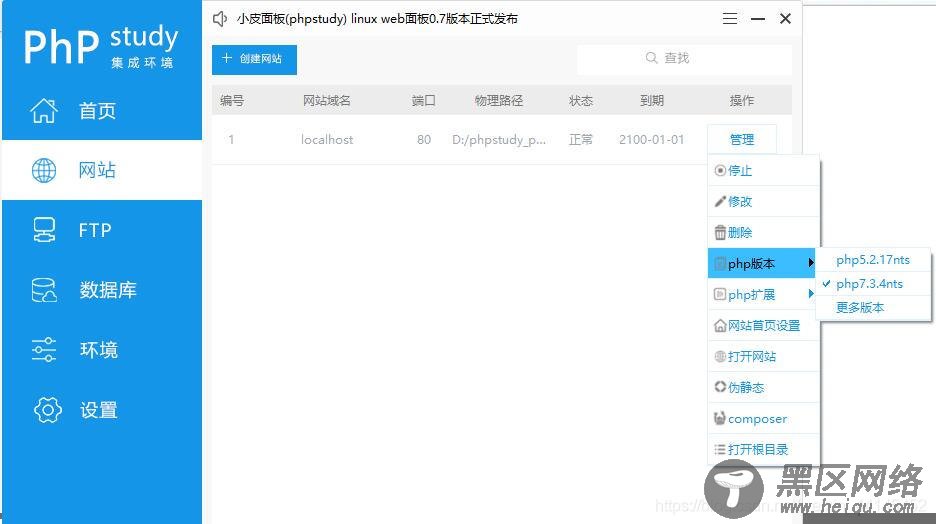Minimize the phpstudy window
Viewport: 936px width, 524px height.
click(x=758, y=19)
